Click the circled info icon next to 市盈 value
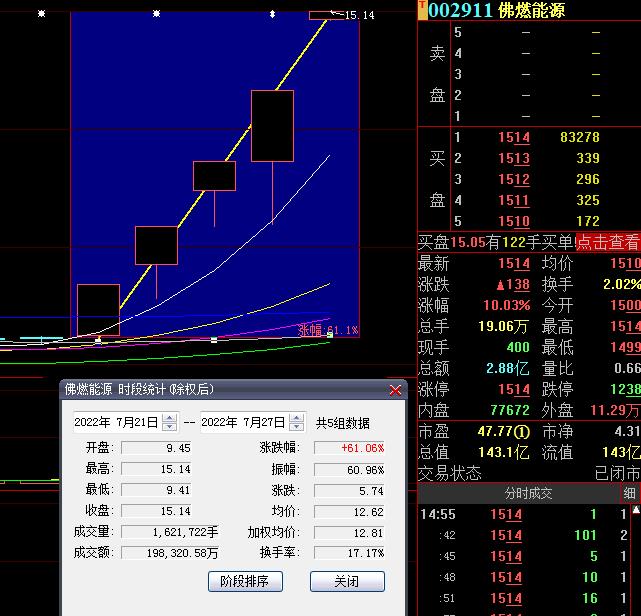 click(521, 432)
